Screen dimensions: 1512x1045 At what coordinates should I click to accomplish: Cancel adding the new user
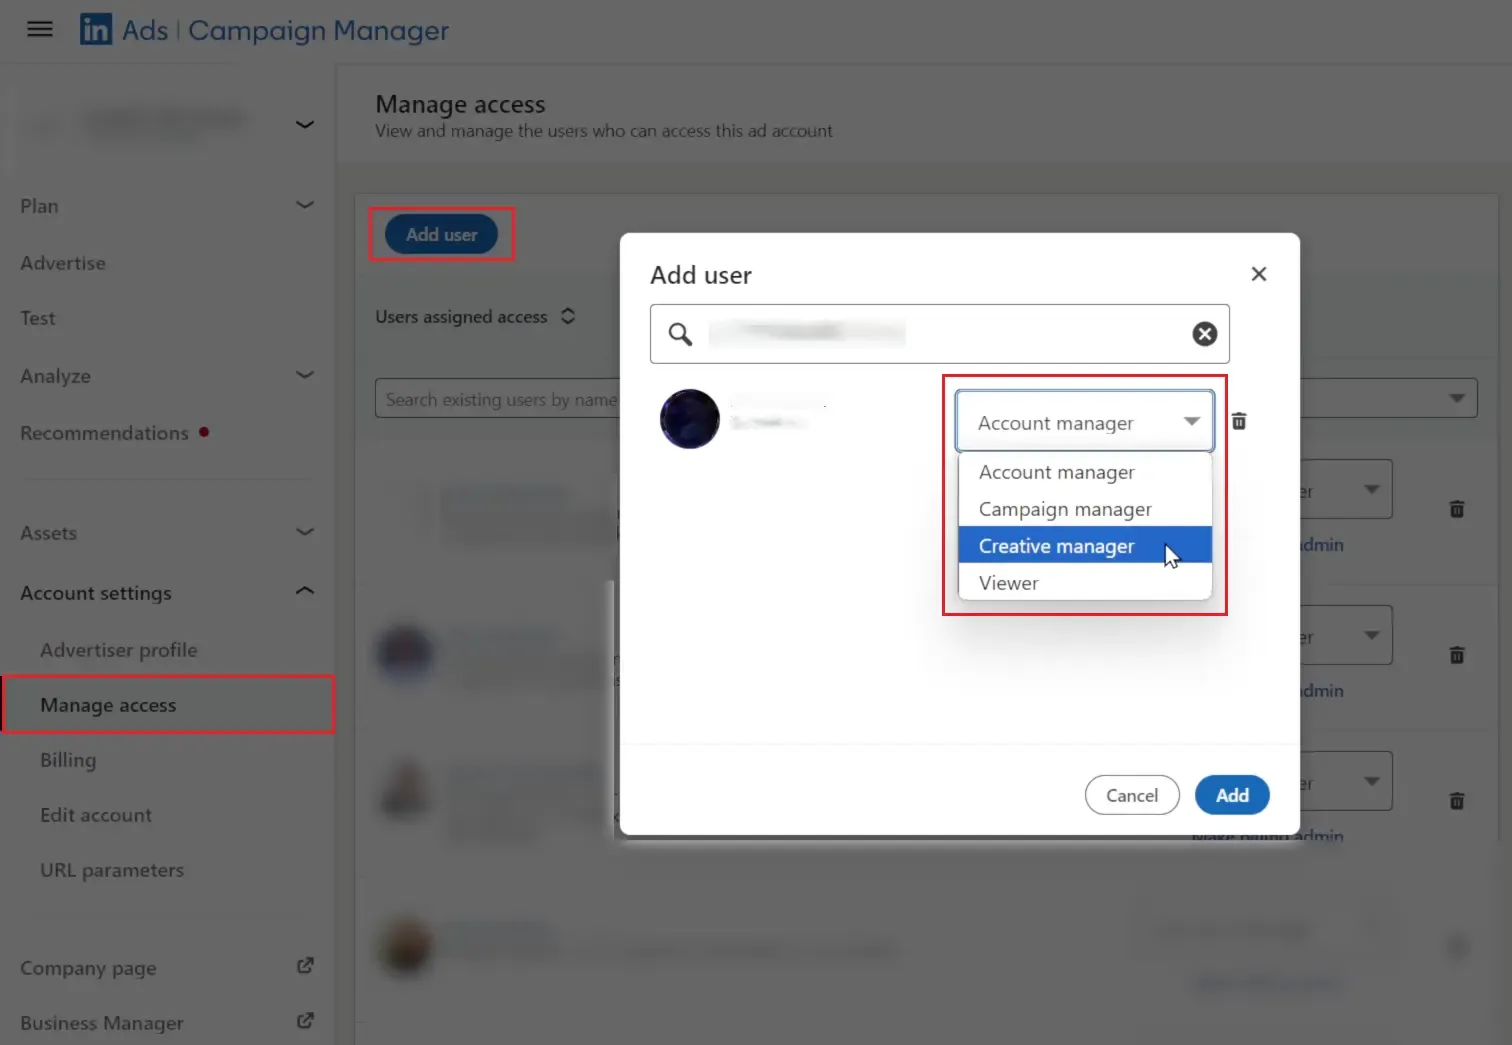click(1131, 795)
